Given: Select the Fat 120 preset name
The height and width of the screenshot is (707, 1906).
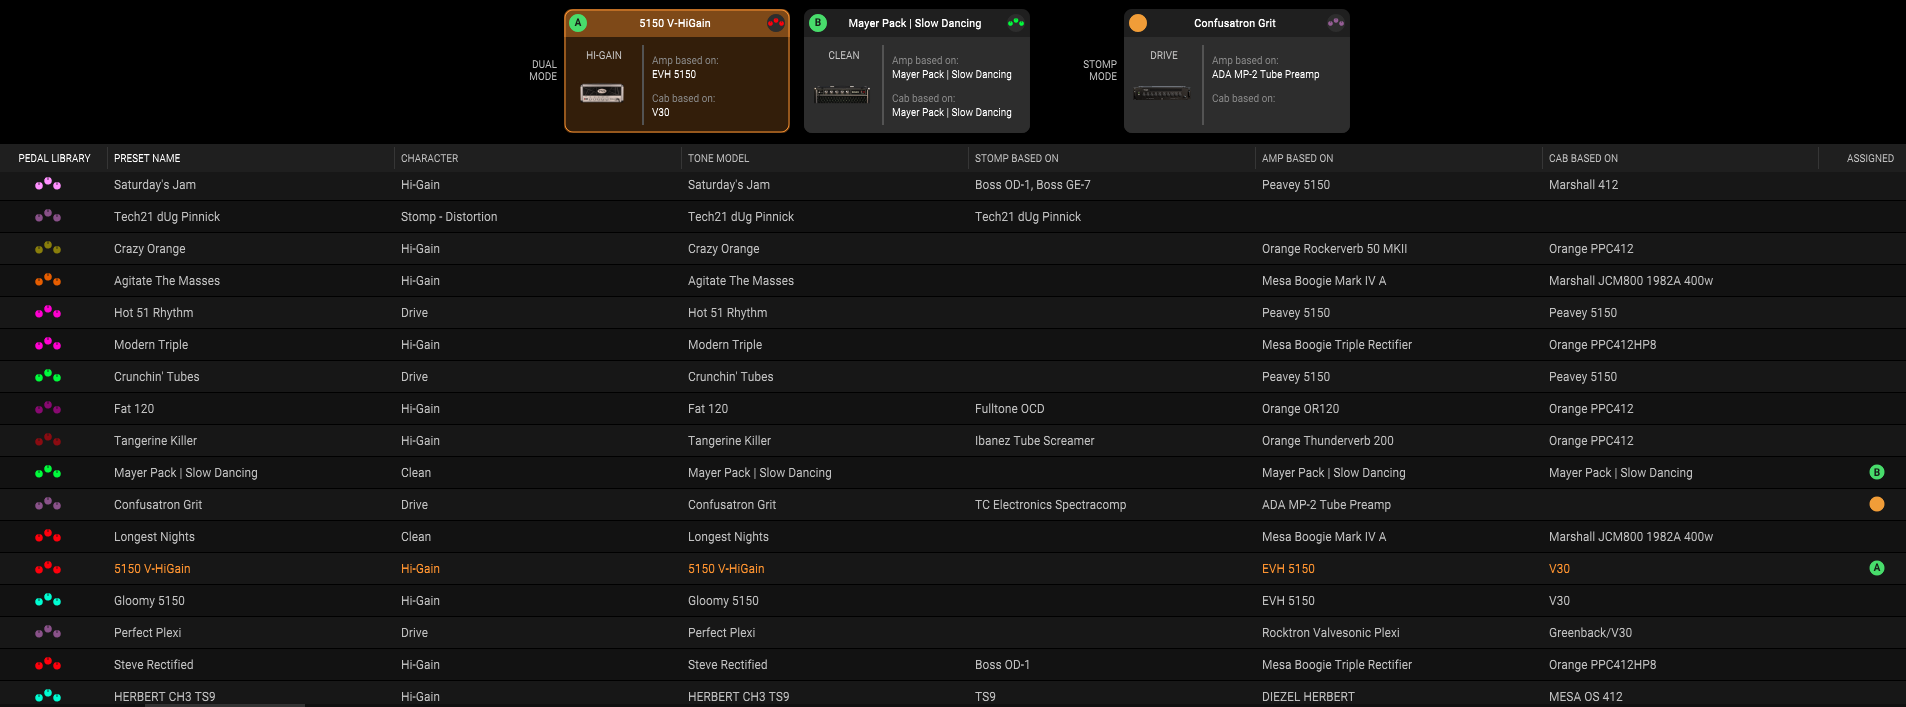Looking at the screenshot, I should coord(134,409).
